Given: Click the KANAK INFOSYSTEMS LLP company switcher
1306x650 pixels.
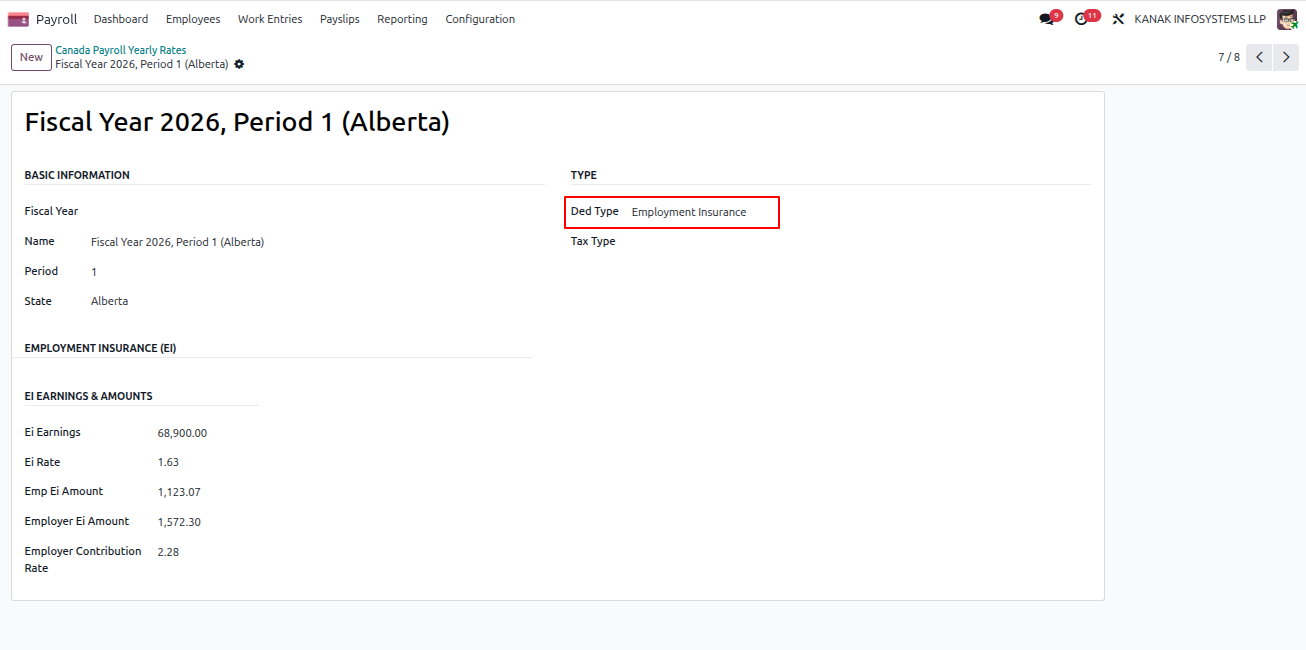Looking at the screenshot, I should pyautogui.click(x=1200, y=19).
